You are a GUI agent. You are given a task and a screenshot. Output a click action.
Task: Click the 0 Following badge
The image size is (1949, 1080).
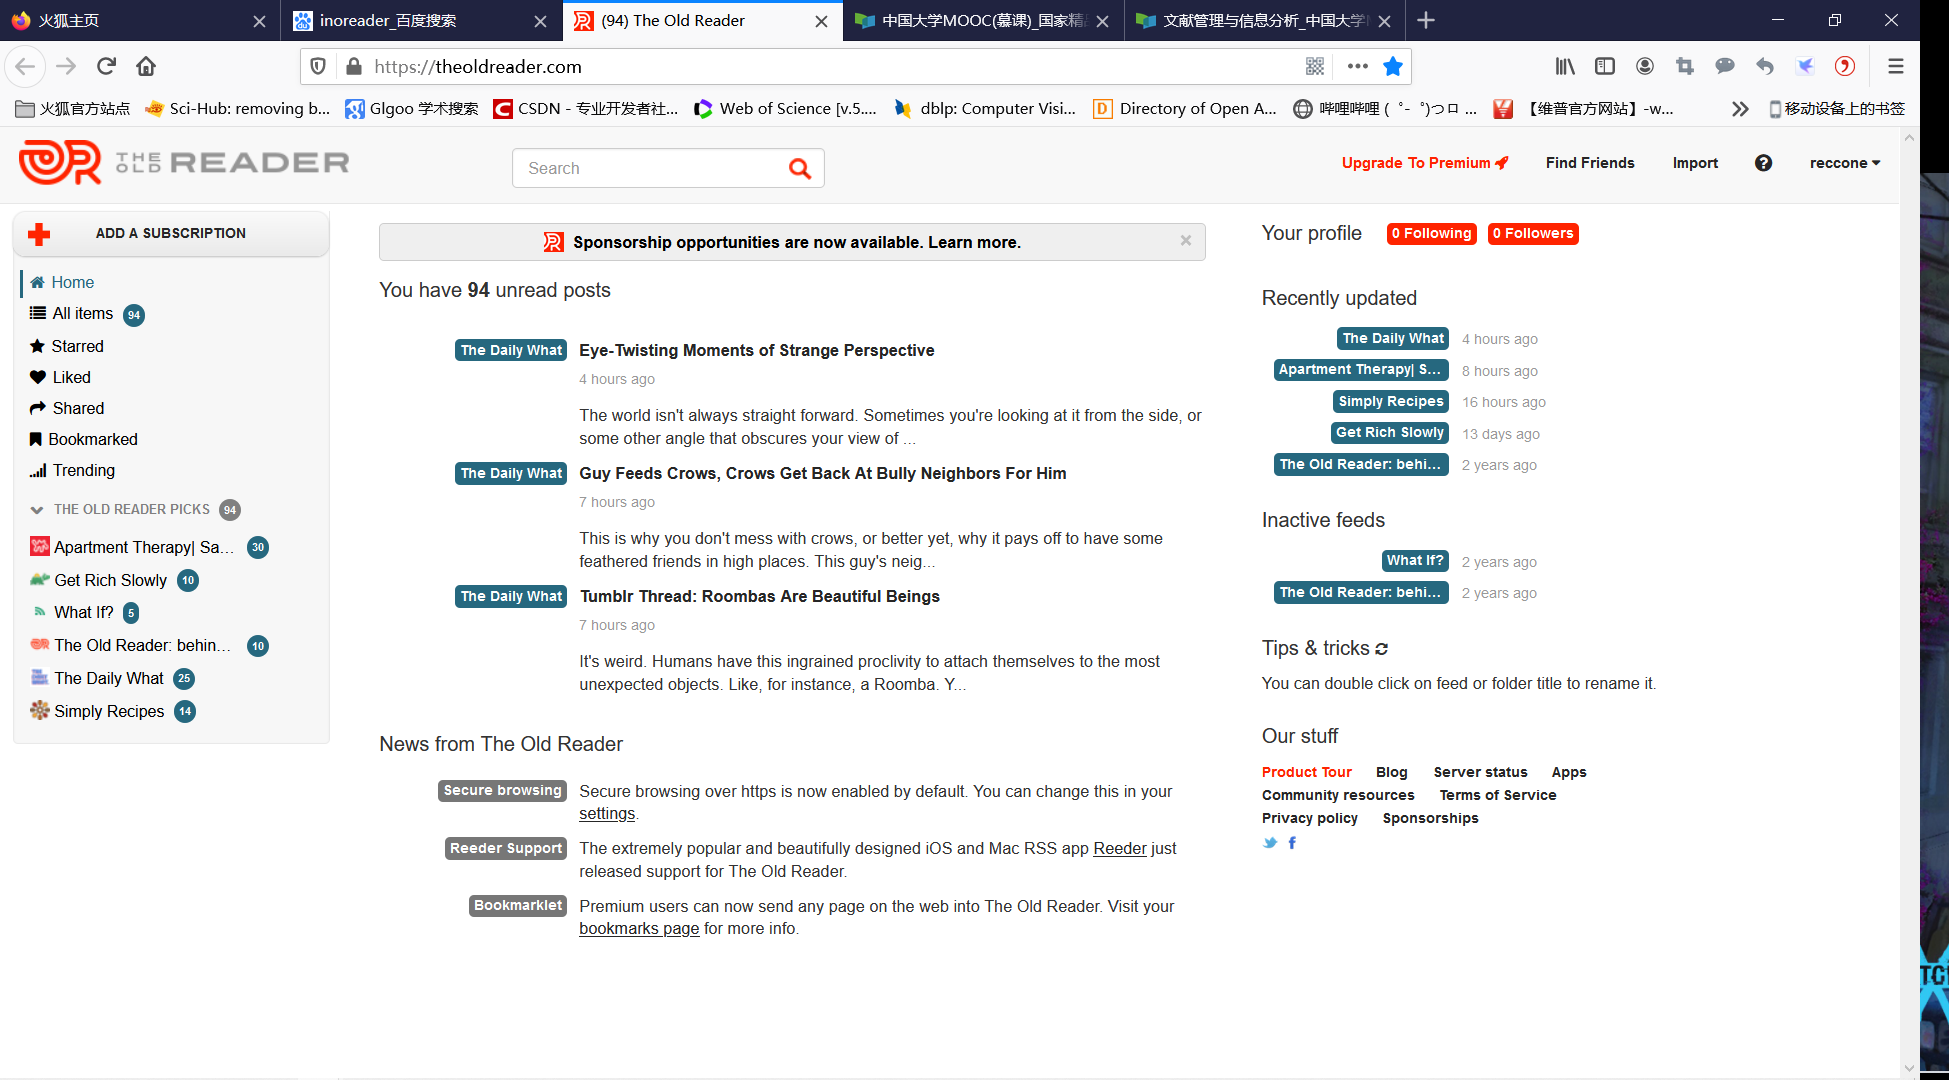[1431, 233]
